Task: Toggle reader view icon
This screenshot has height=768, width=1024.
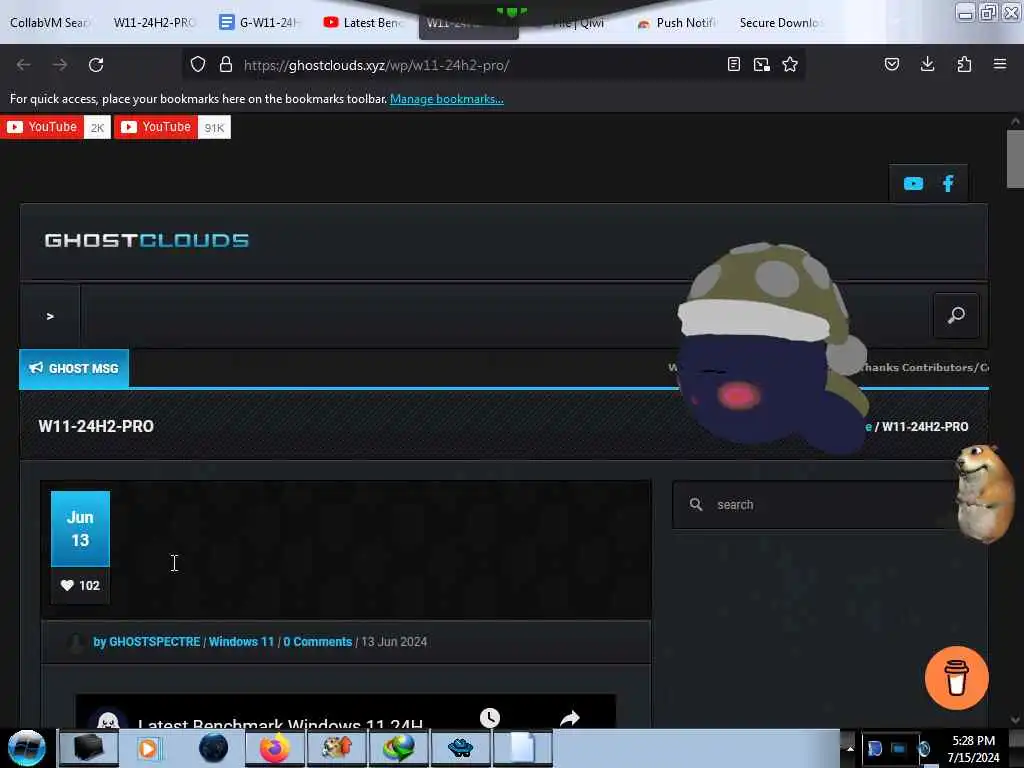Action: 733,64
